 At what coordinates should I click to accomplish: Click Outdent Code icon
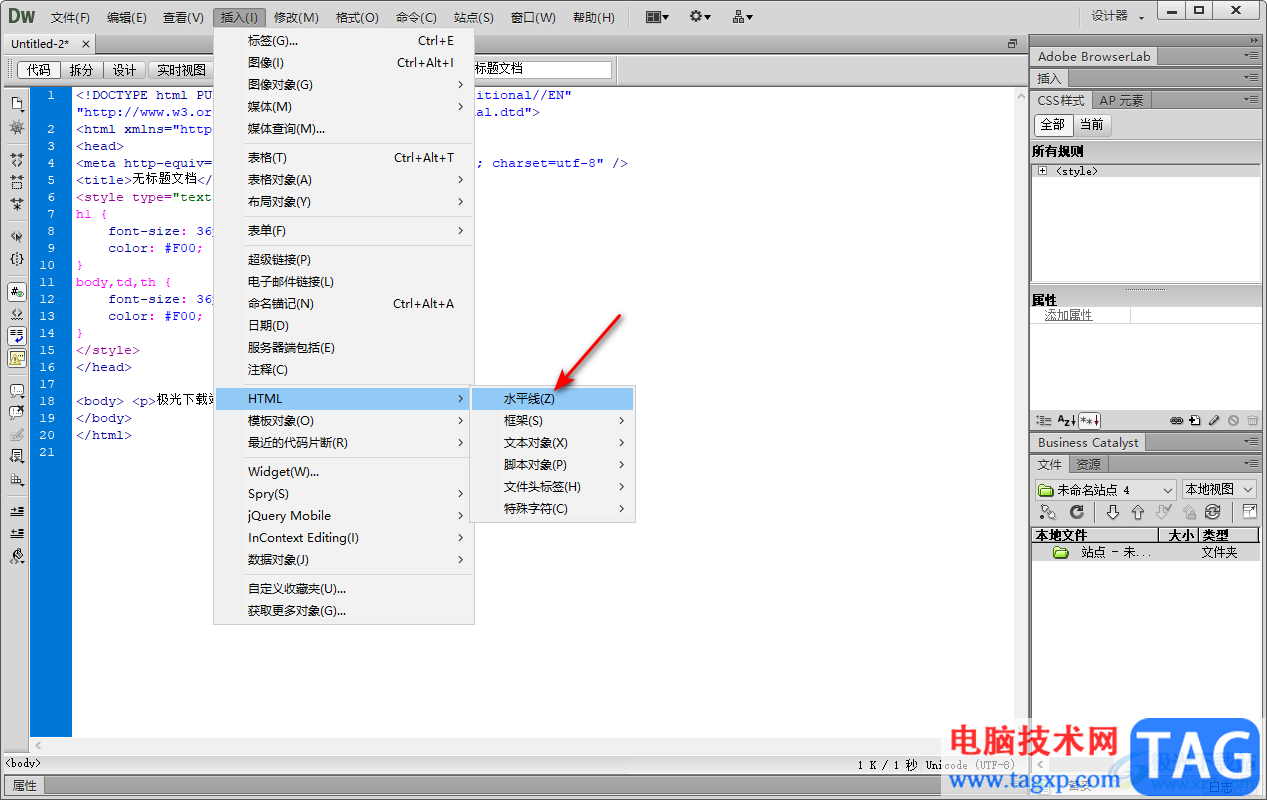[x=17, y=533]
